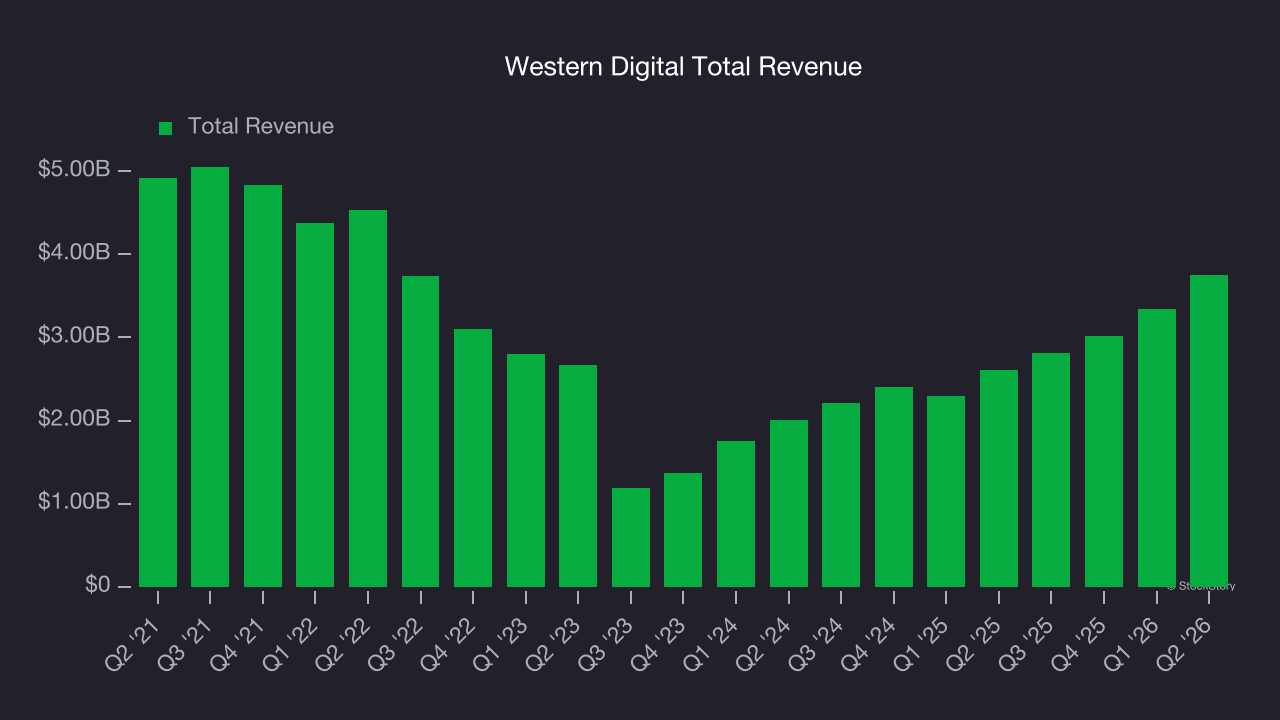This screenshot has width=1280, height=720.
Task: Select the Q4 '23 revenue bar
Action: tap(683, 530)
